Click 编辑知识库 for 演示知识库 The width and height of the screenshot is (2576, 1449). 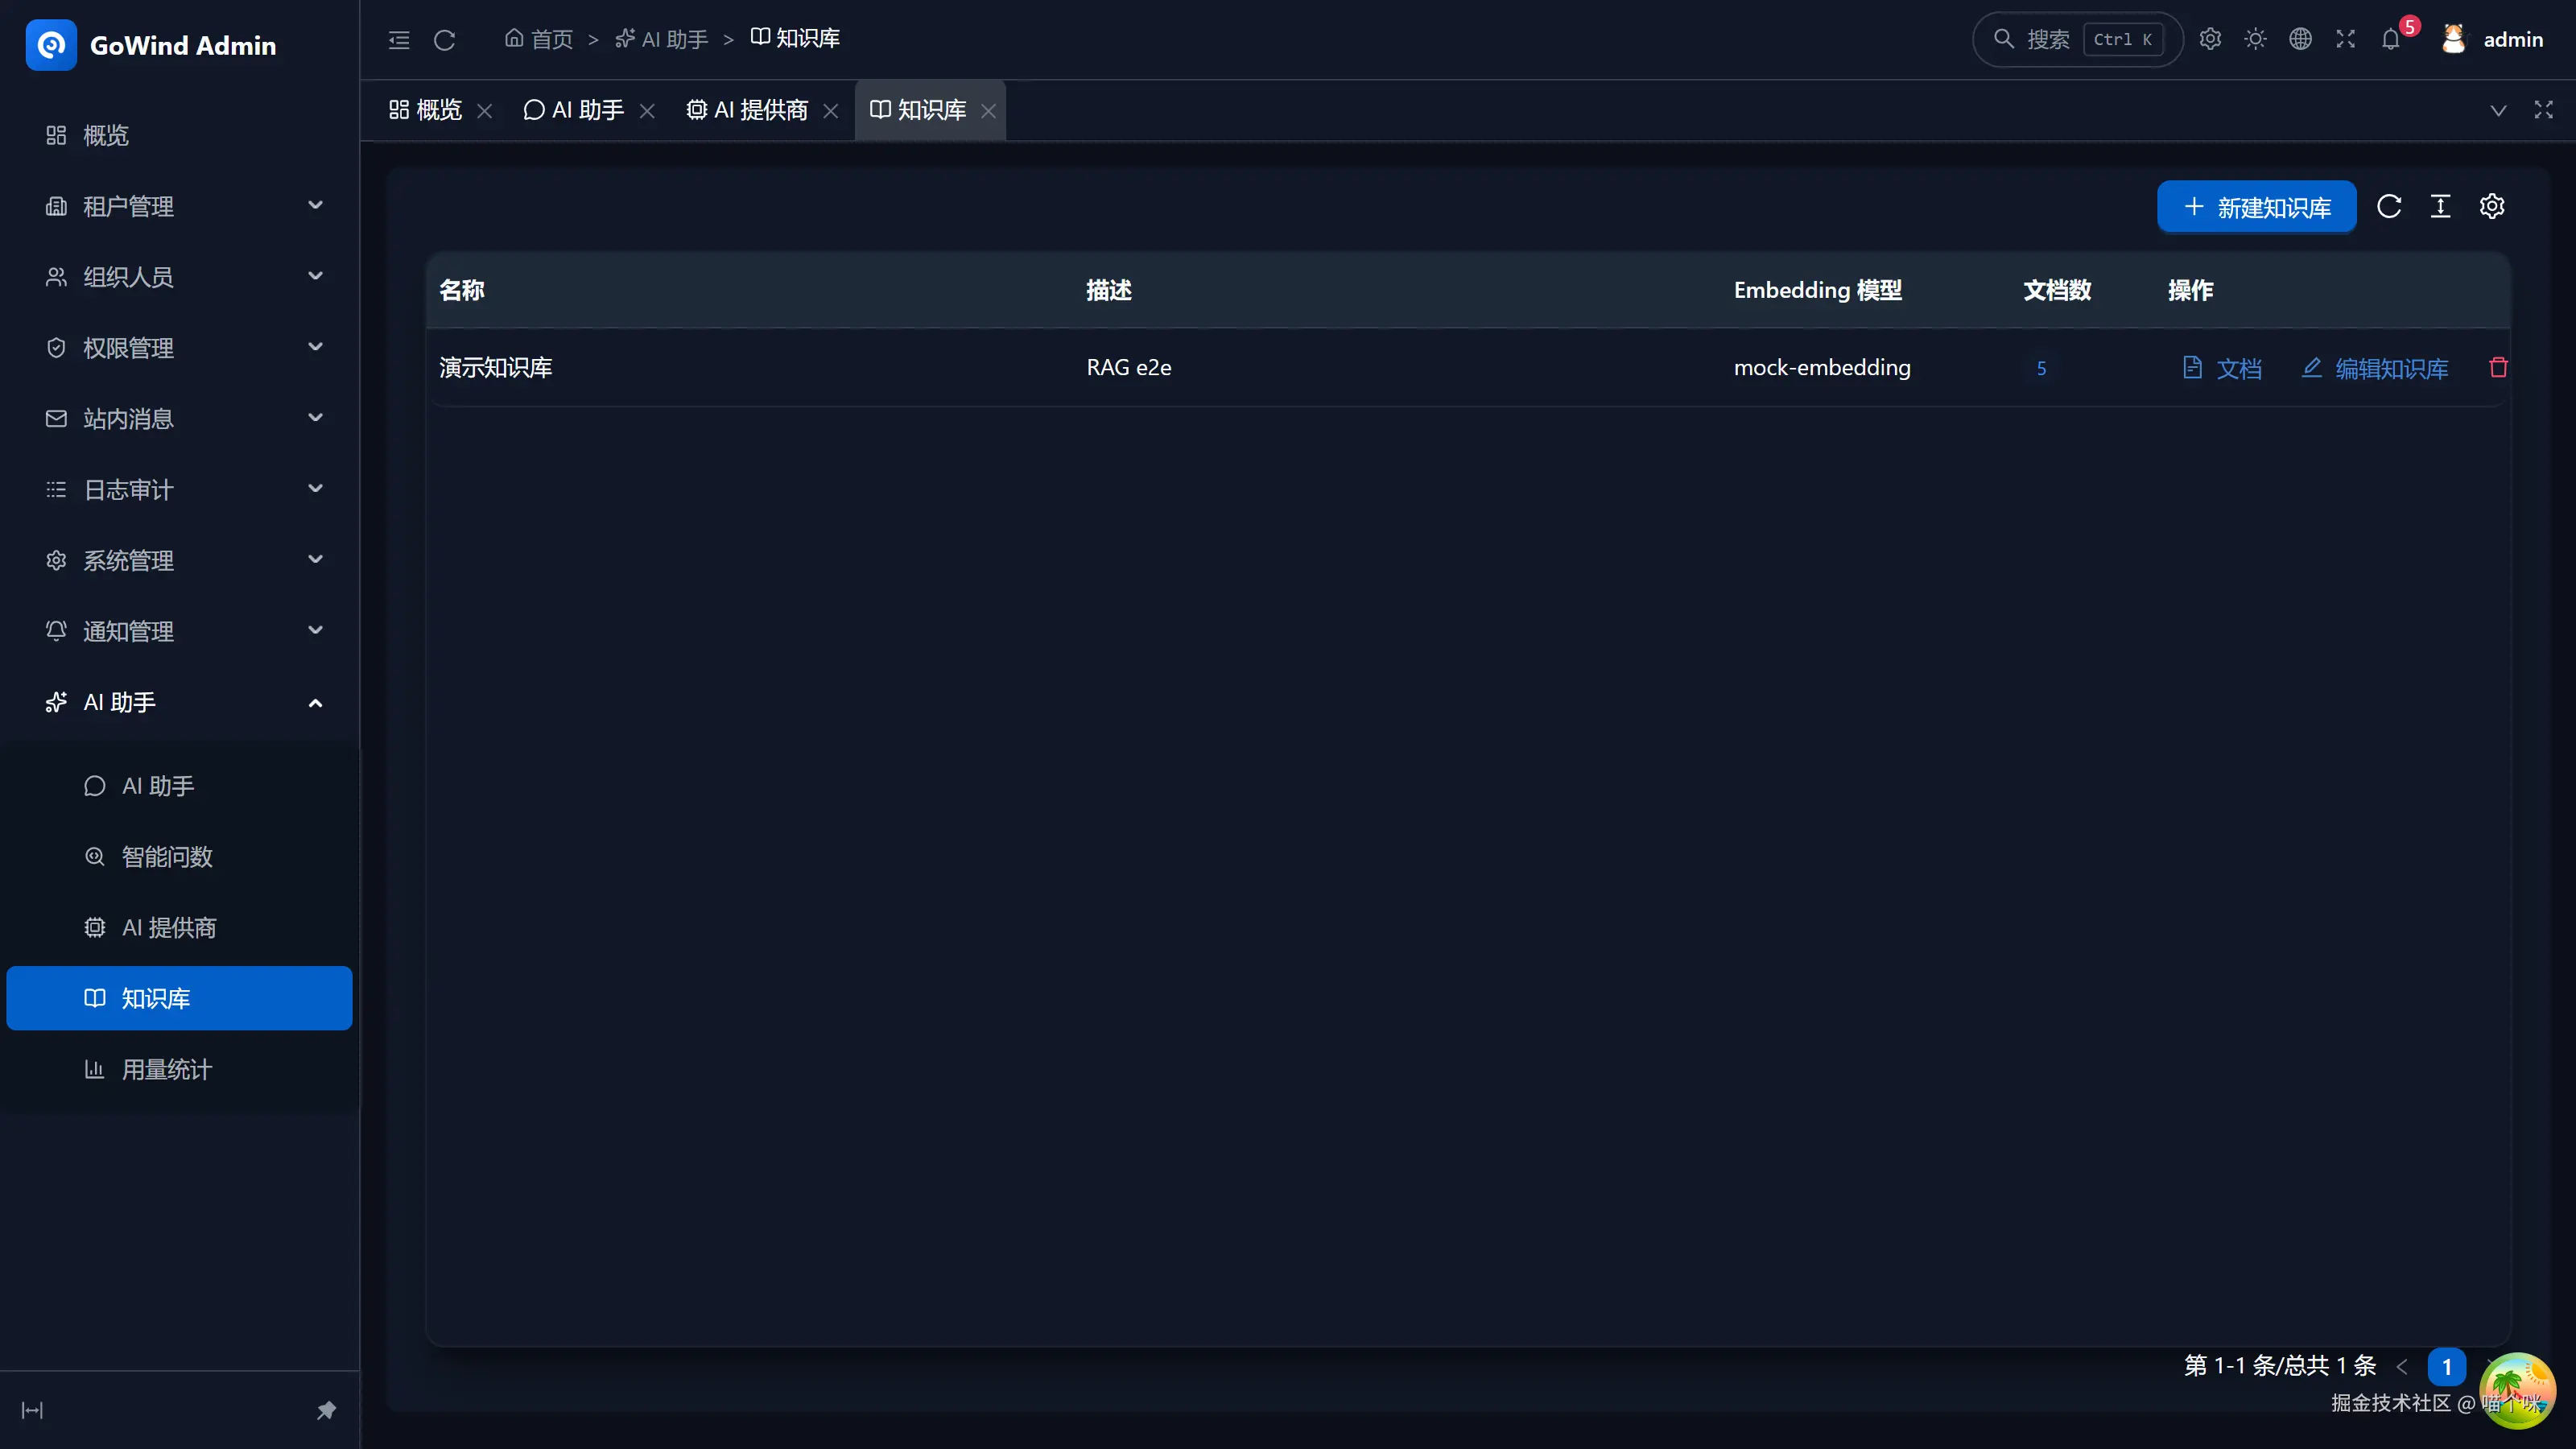[x=2374, y=368]
